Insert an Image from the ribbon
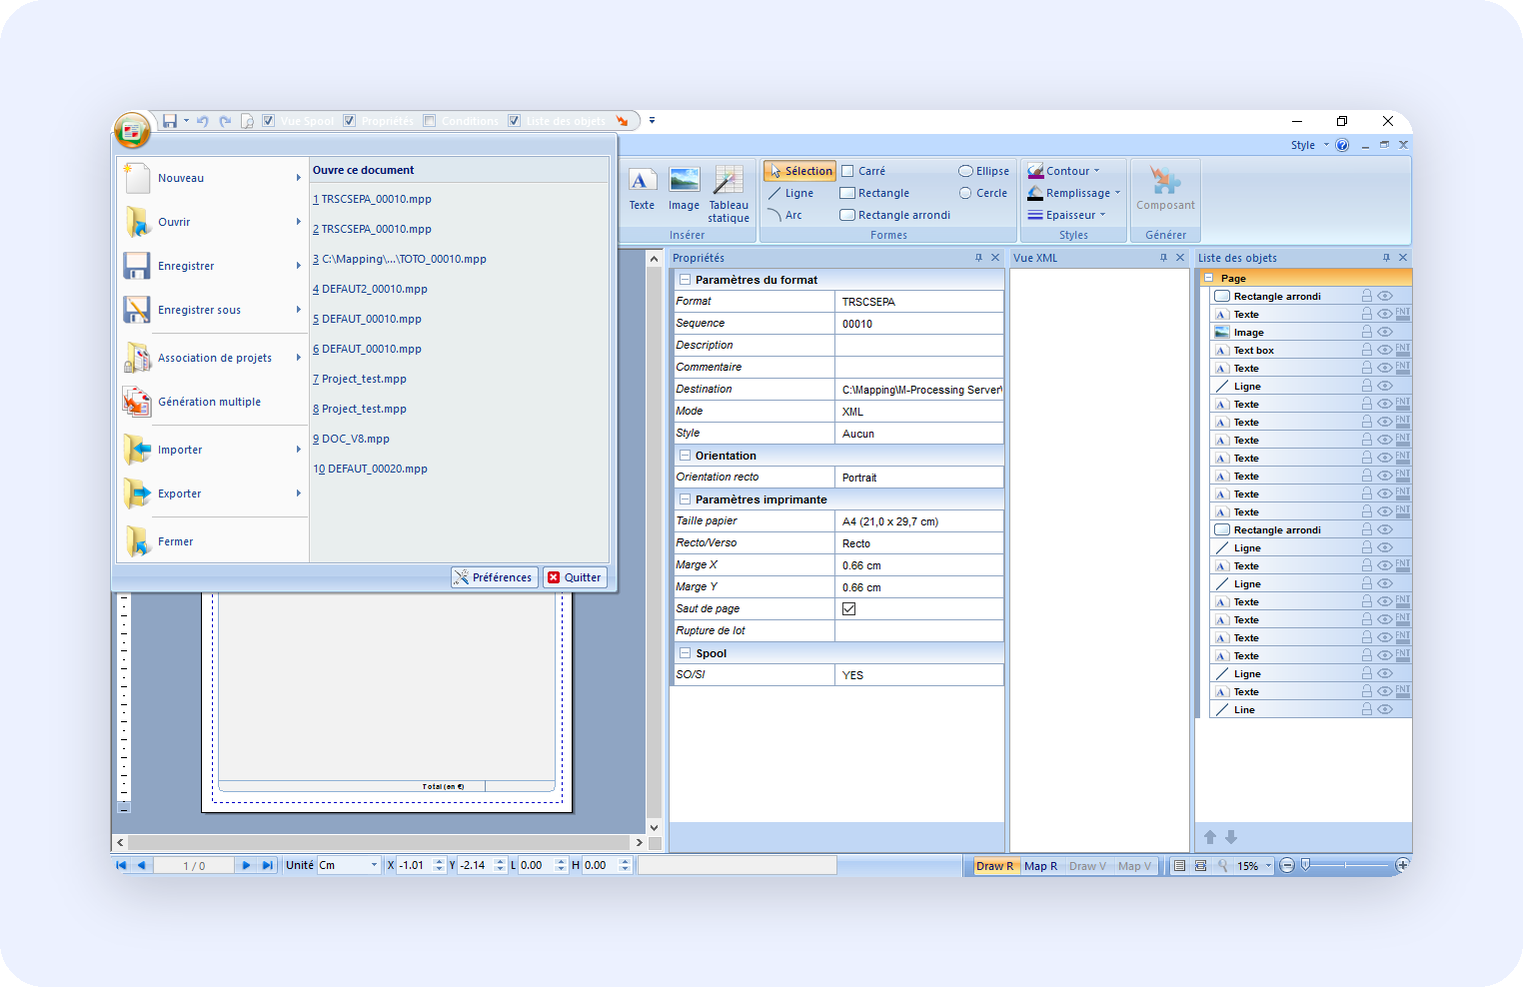The width and height of the screenshot is (1523, 987). pyautogui.click(x=684, y=190)
